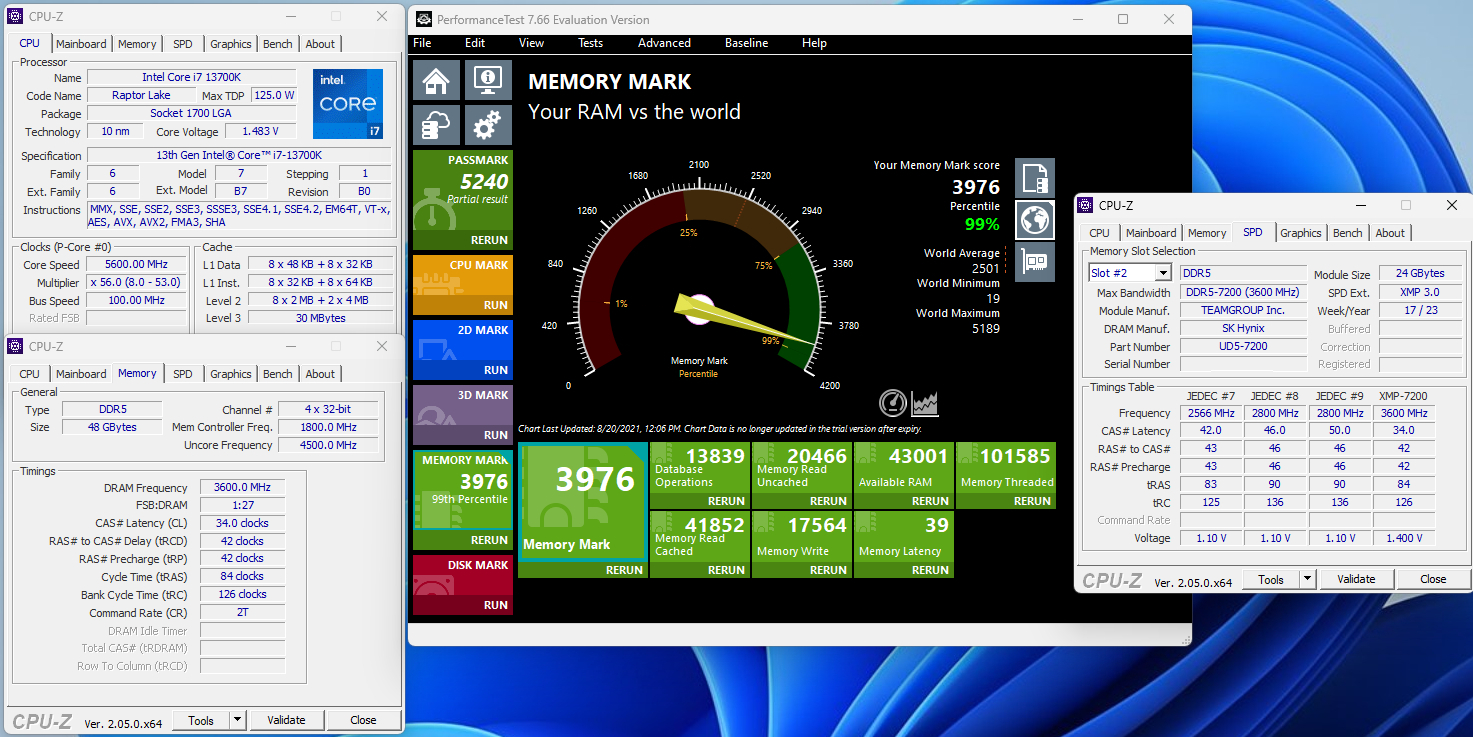The image size is (1473, 737).
Task: Open the Advanced menu
Action: pos(665,43)
